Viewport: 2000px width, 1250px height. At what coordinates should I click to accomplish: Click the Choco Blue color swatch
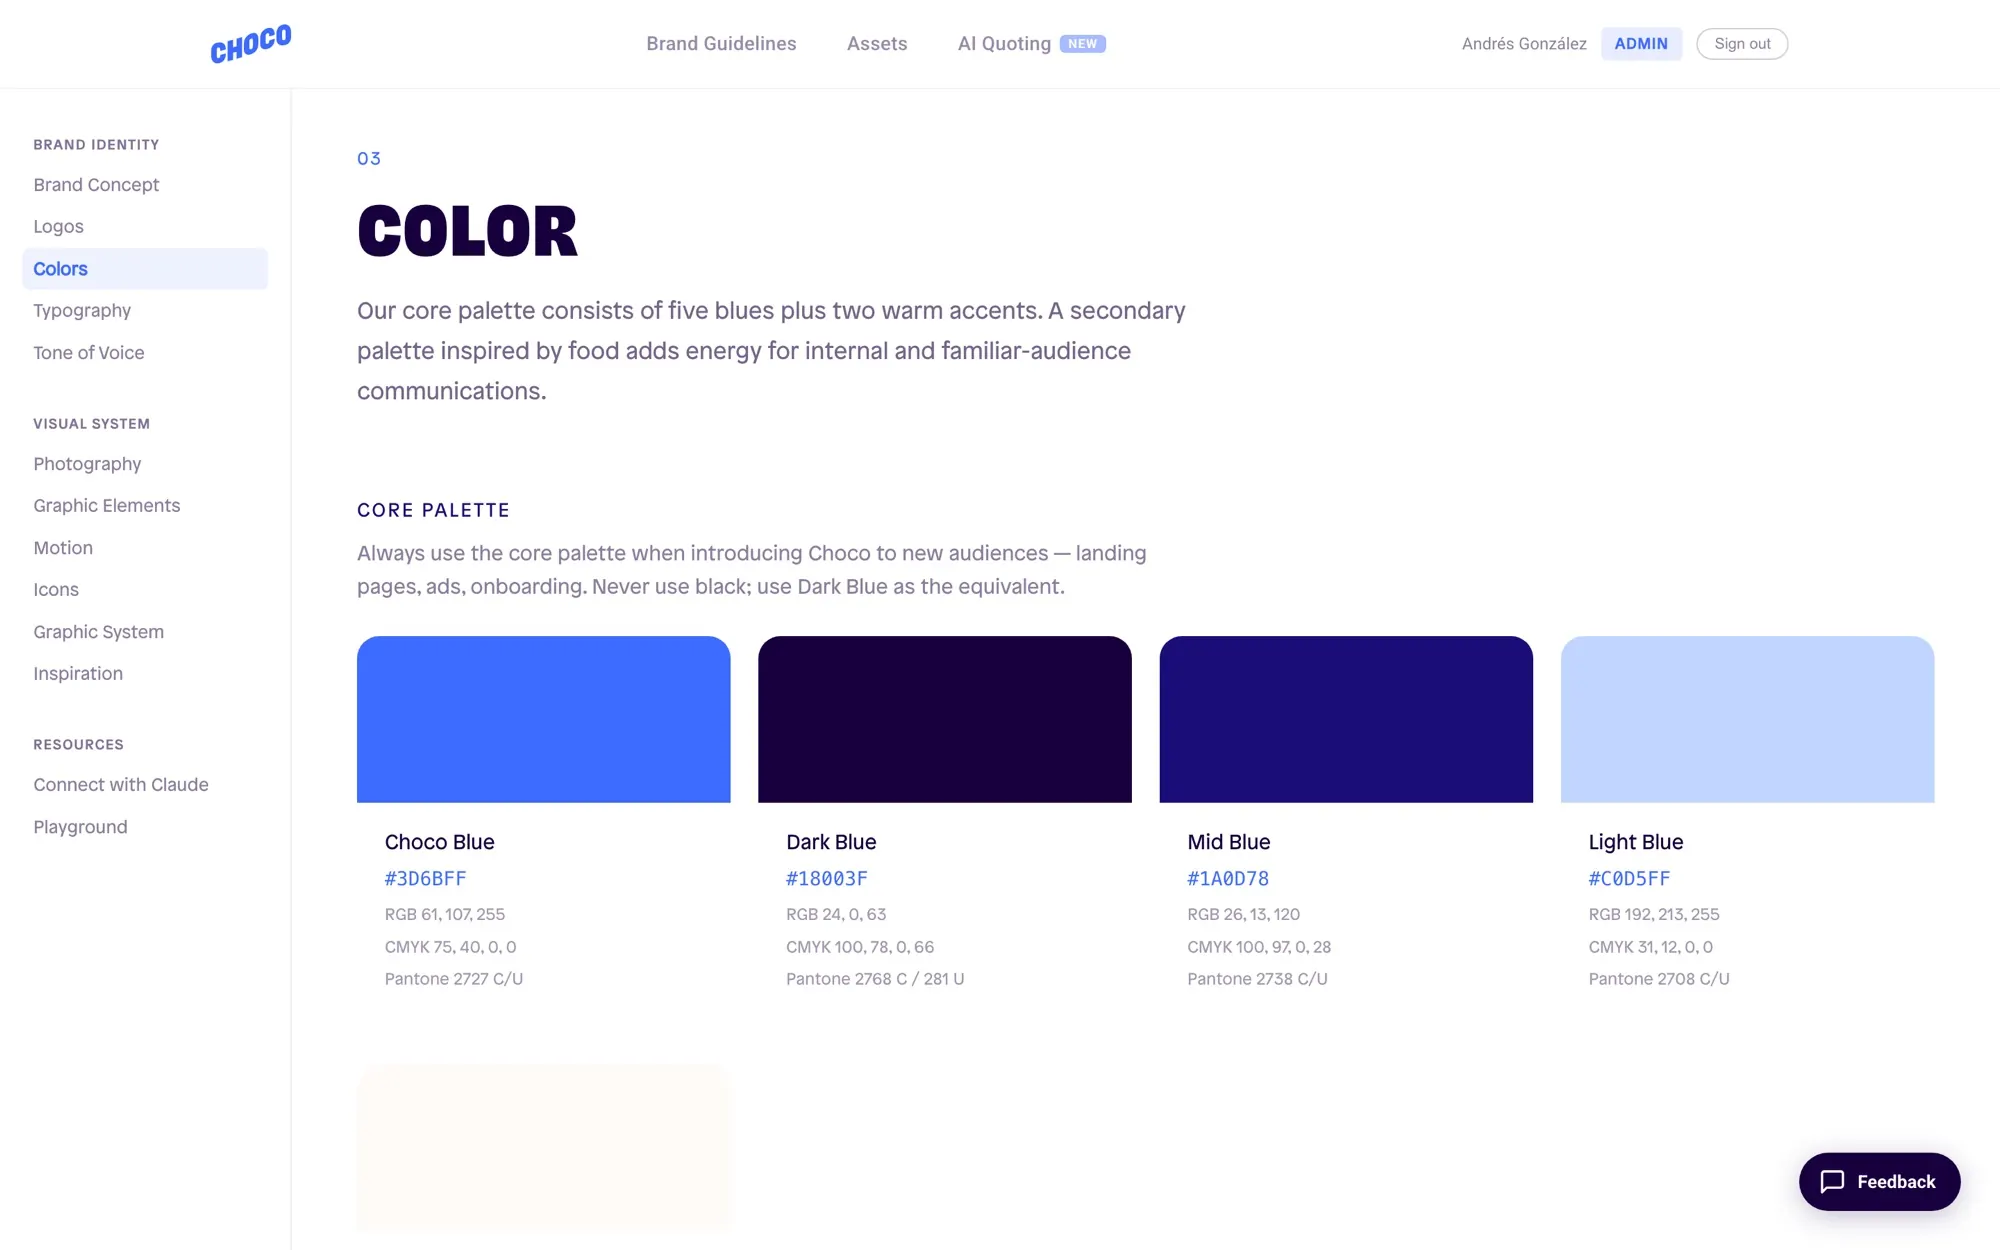click(x=544, y=719)
